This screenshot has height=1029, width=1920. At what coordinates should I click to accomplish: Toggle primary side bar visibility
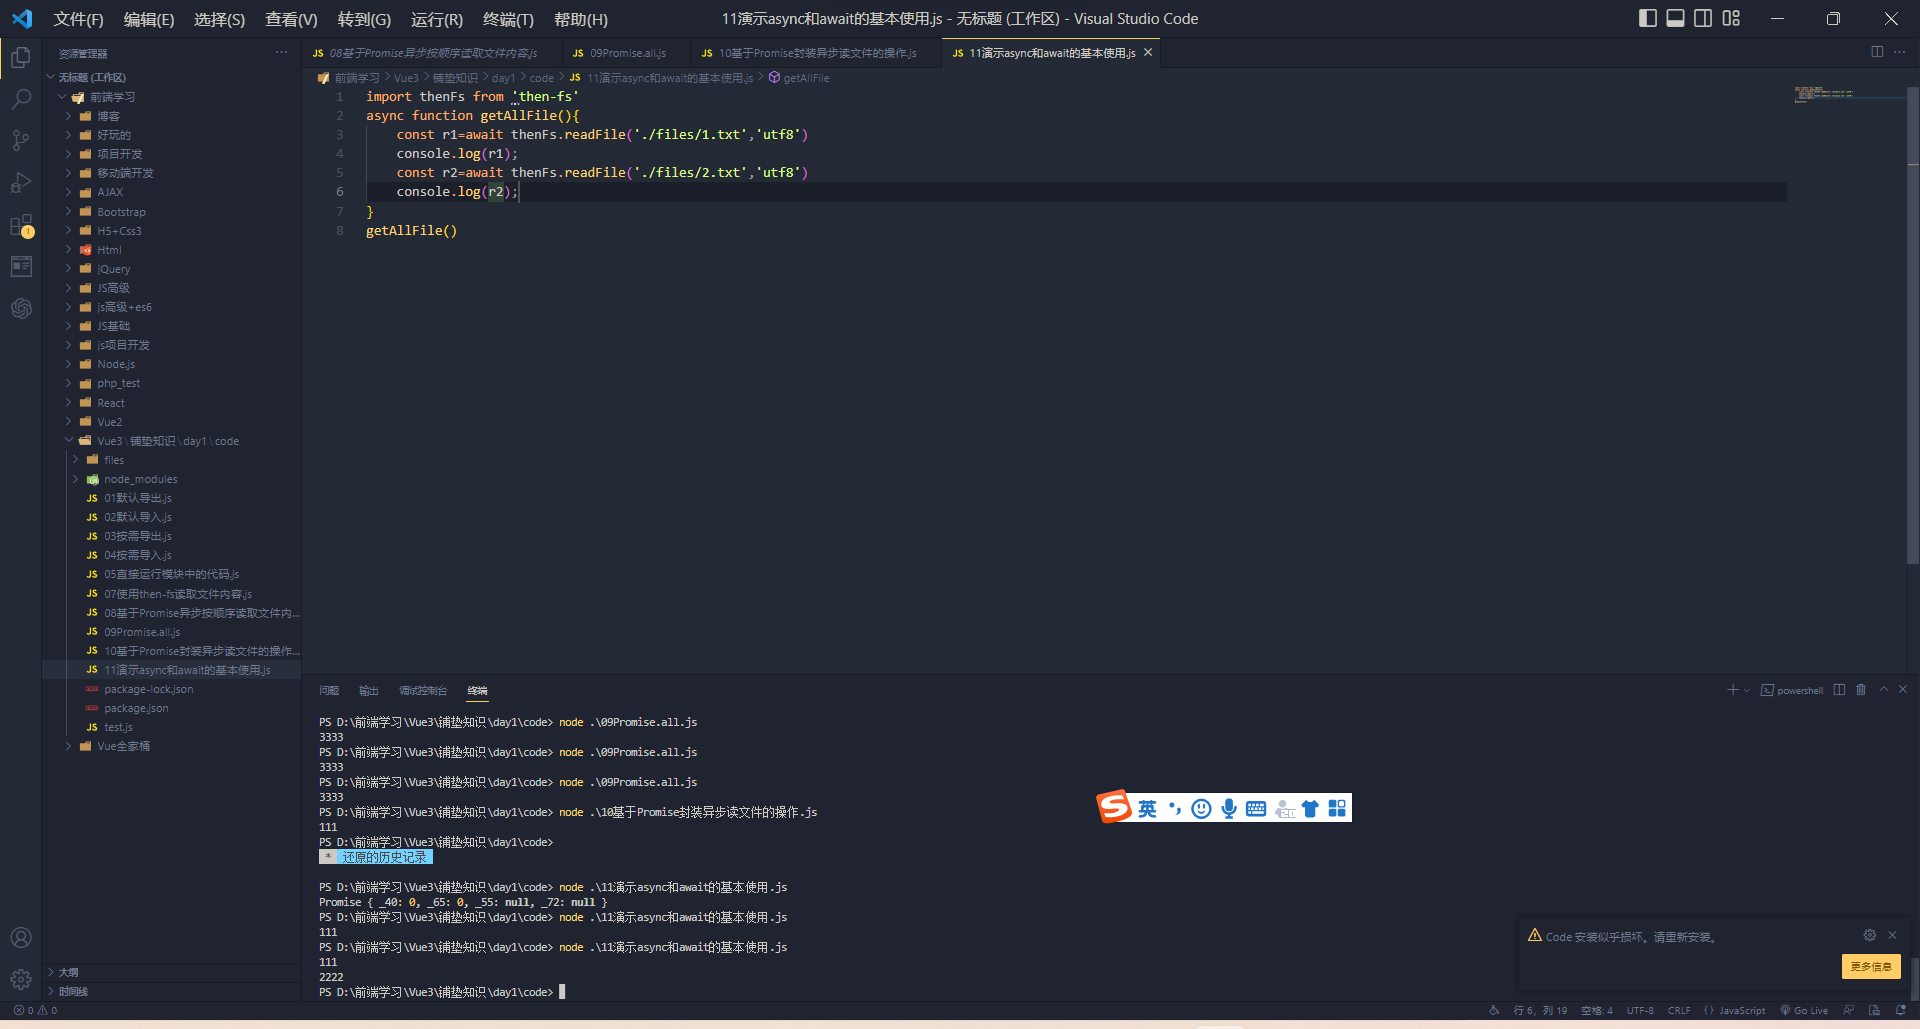click(x=1648, y=18)
